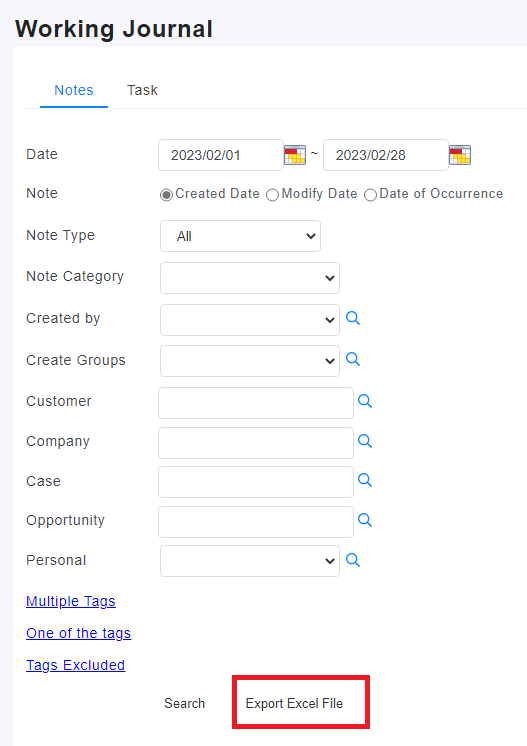
Task: Click the search magnifier beside Created by
Action: coord(353,318)
